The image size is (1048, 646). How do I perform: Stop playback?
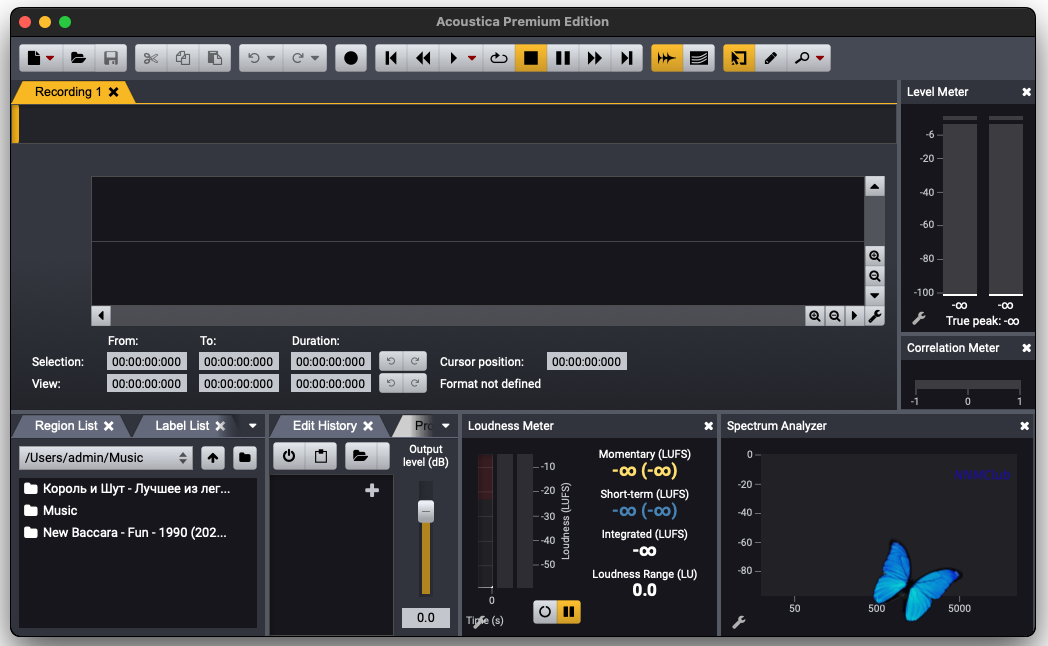[531, 58]
